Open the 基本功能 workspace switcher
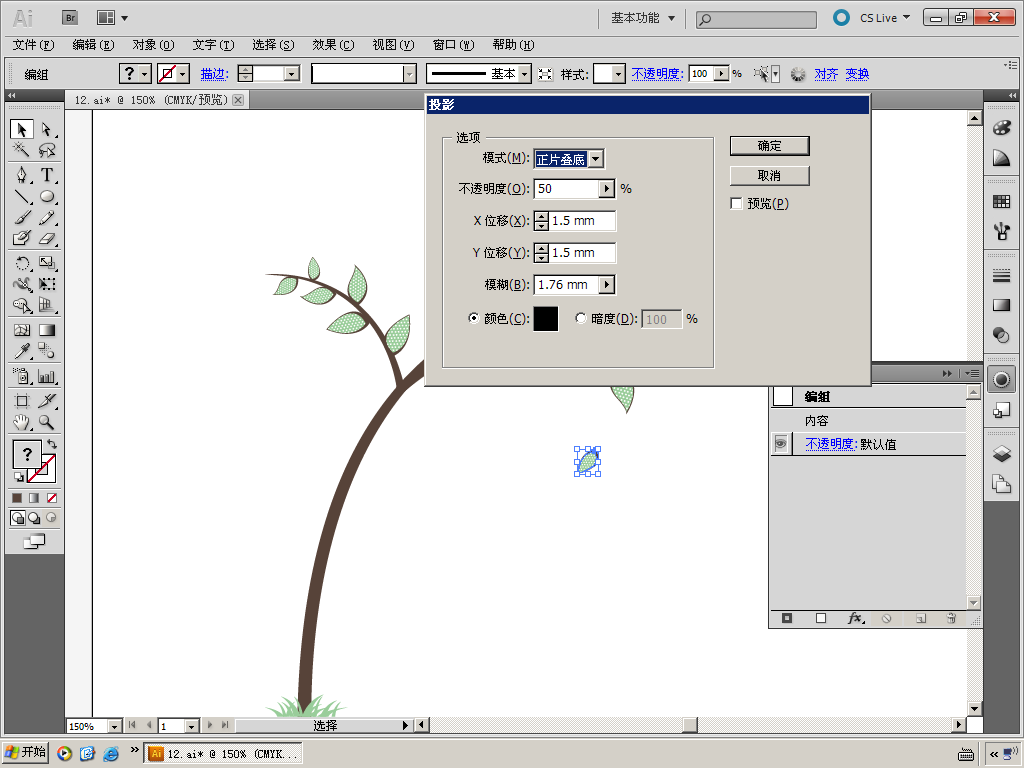The height and width of the screenshot is (768, 1024). pos(643,18)
